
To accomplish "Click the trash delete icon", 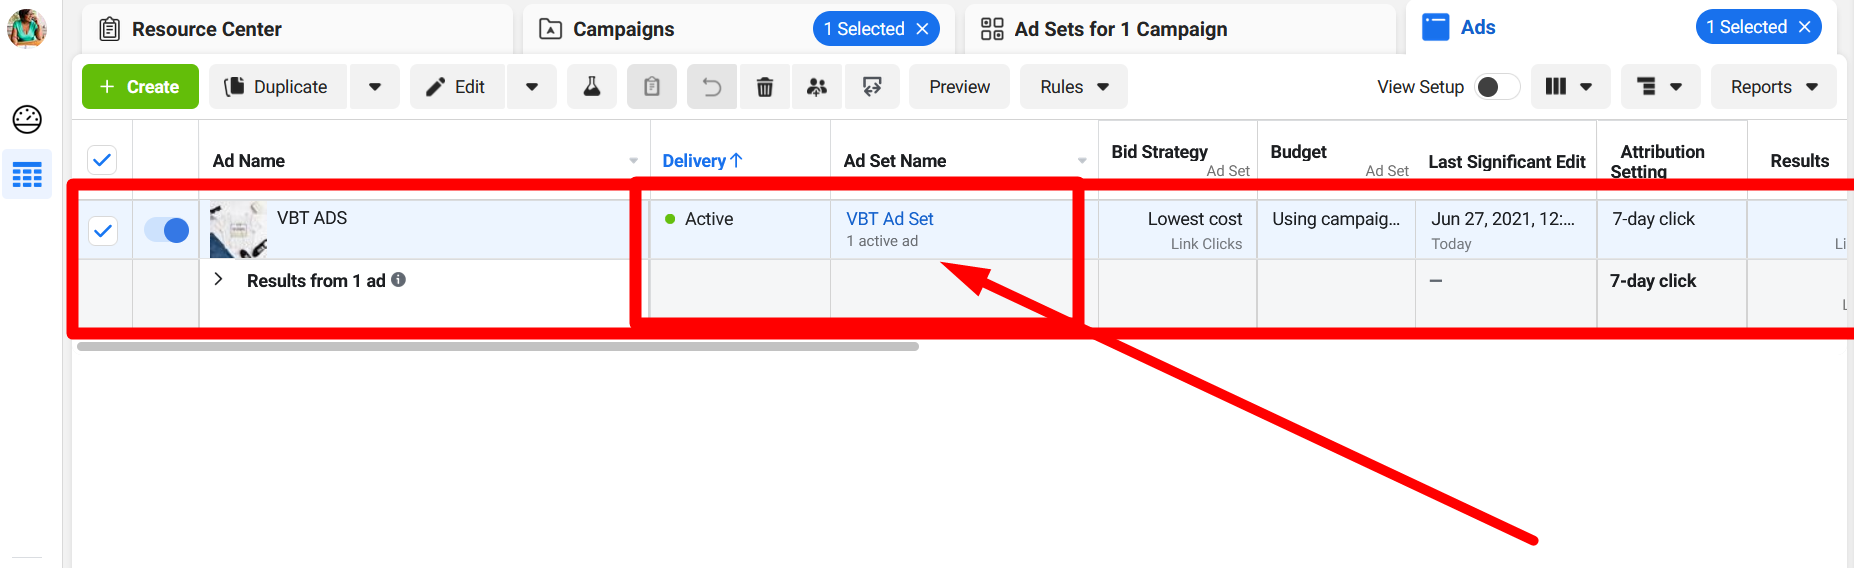I will click(765, 87).
